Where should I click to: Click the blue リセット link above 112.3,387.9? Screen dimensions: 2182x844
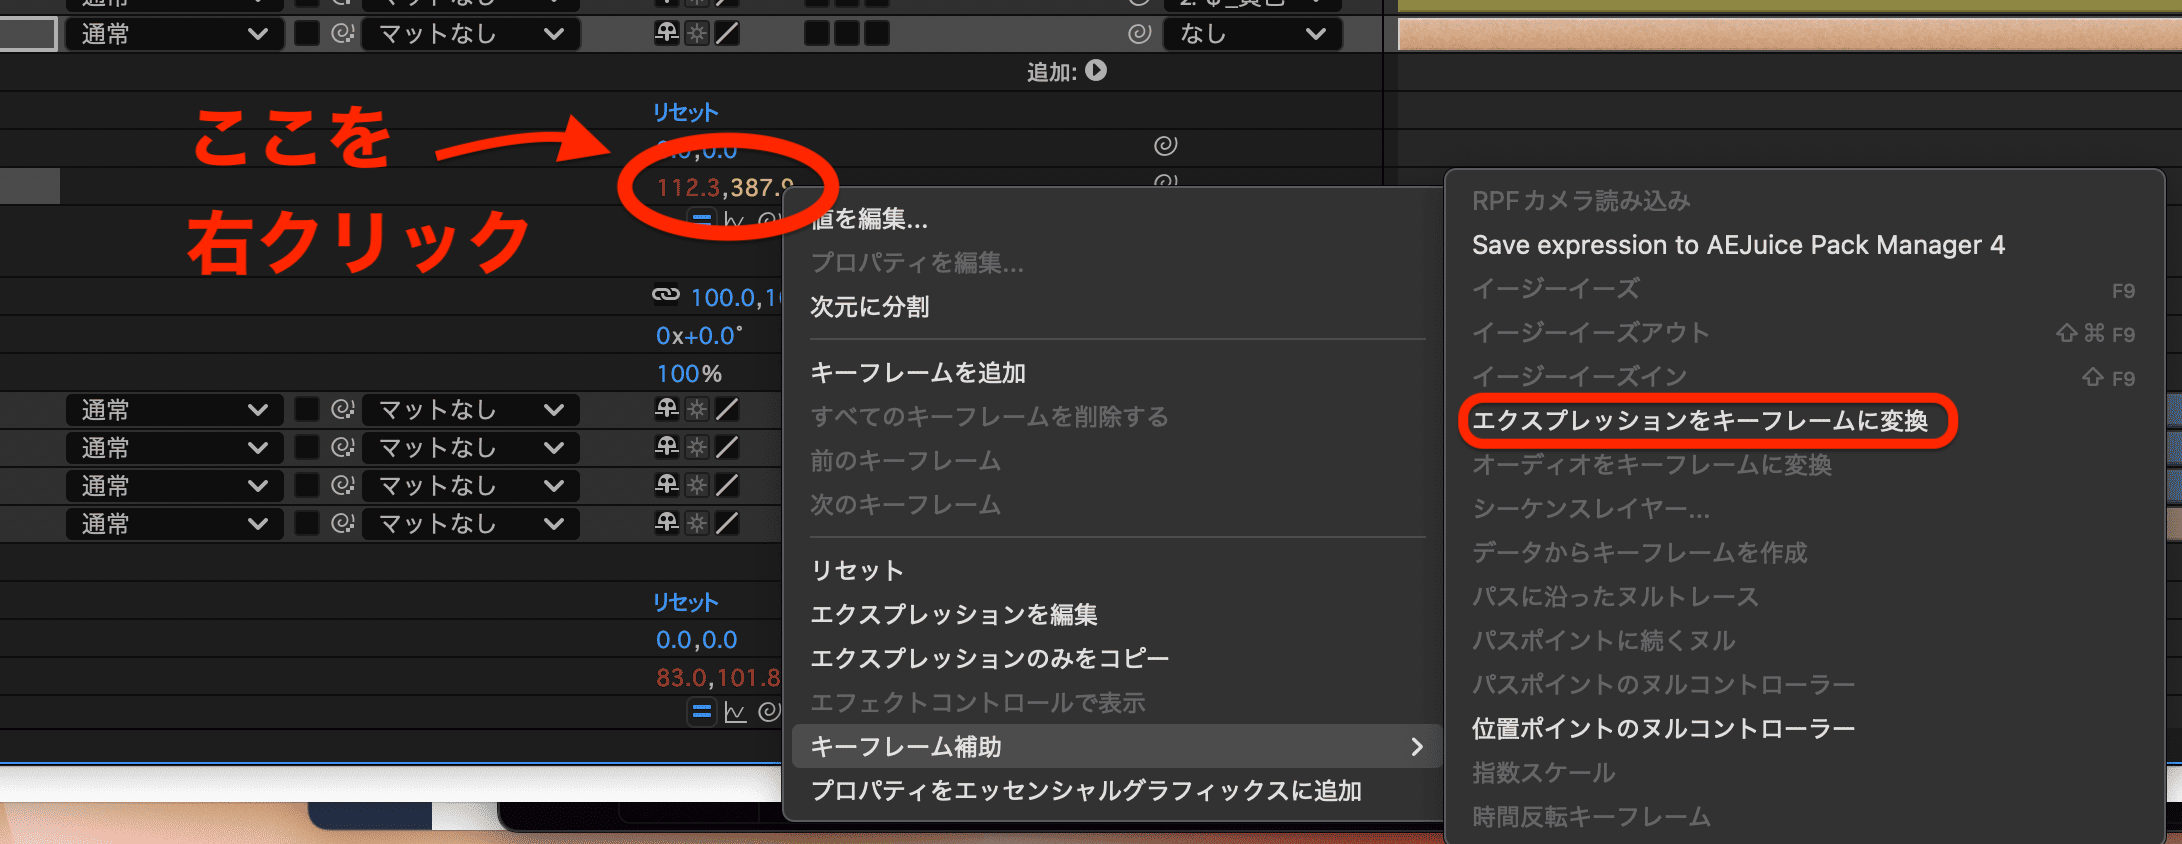685,113
